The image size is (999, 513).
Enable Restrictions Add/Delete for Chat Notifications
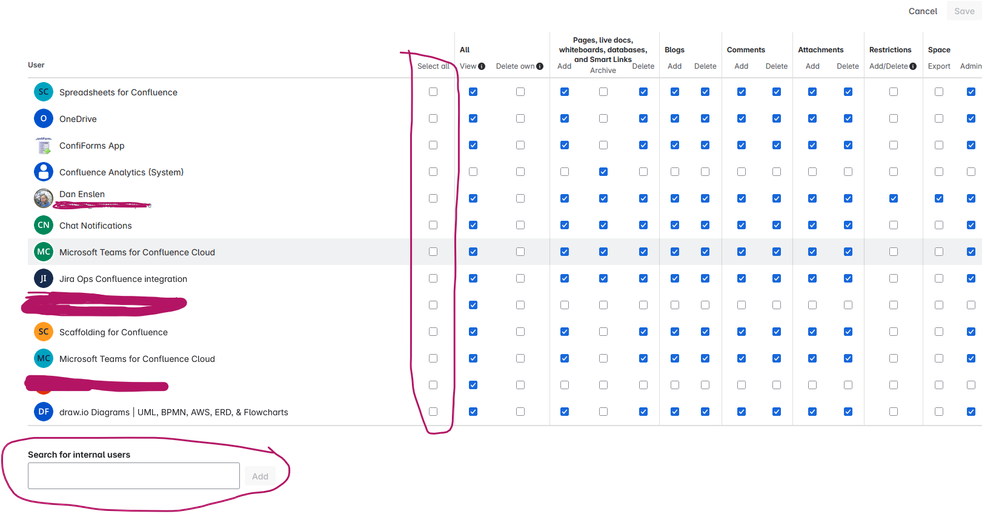pos(893,225)
